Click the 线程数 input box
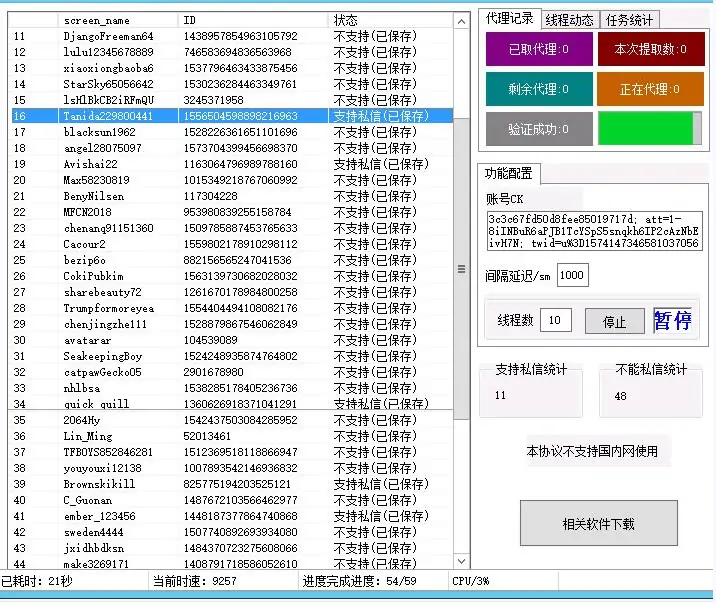Image resolution: width=716 pixels, height=603 pixels. [557, 320]
